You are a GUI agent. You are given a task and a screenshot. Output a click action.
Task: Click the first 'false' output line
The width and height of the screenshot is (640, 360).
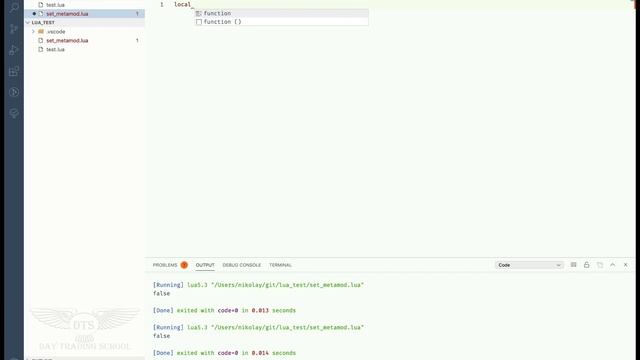[161, 293]
